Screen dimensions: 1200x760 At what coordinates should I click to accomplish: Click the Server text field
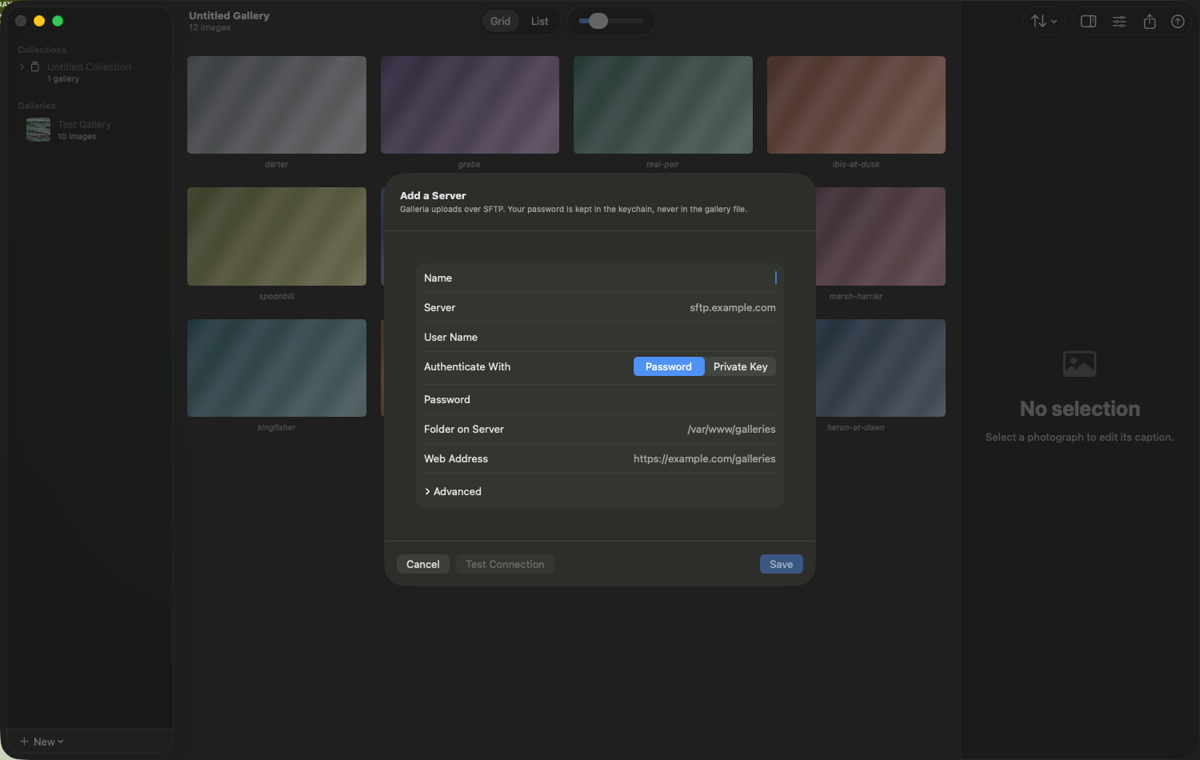[x=599, y=308]
